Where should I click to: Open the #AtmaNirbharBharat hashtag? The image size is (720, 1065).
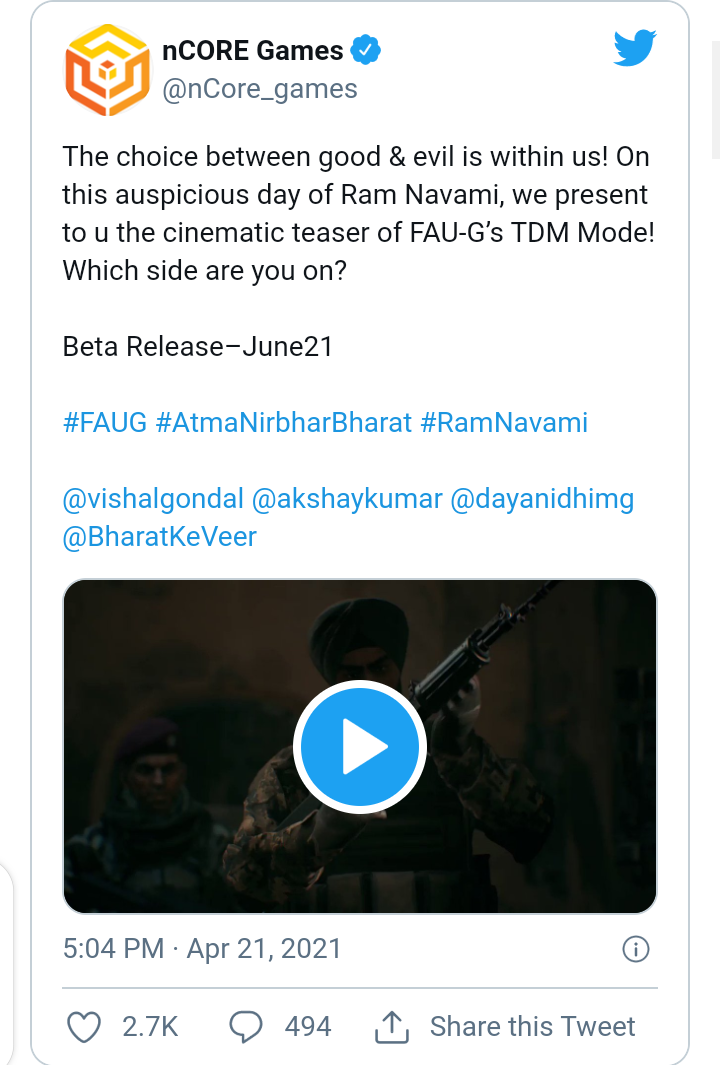click(284, 422)
